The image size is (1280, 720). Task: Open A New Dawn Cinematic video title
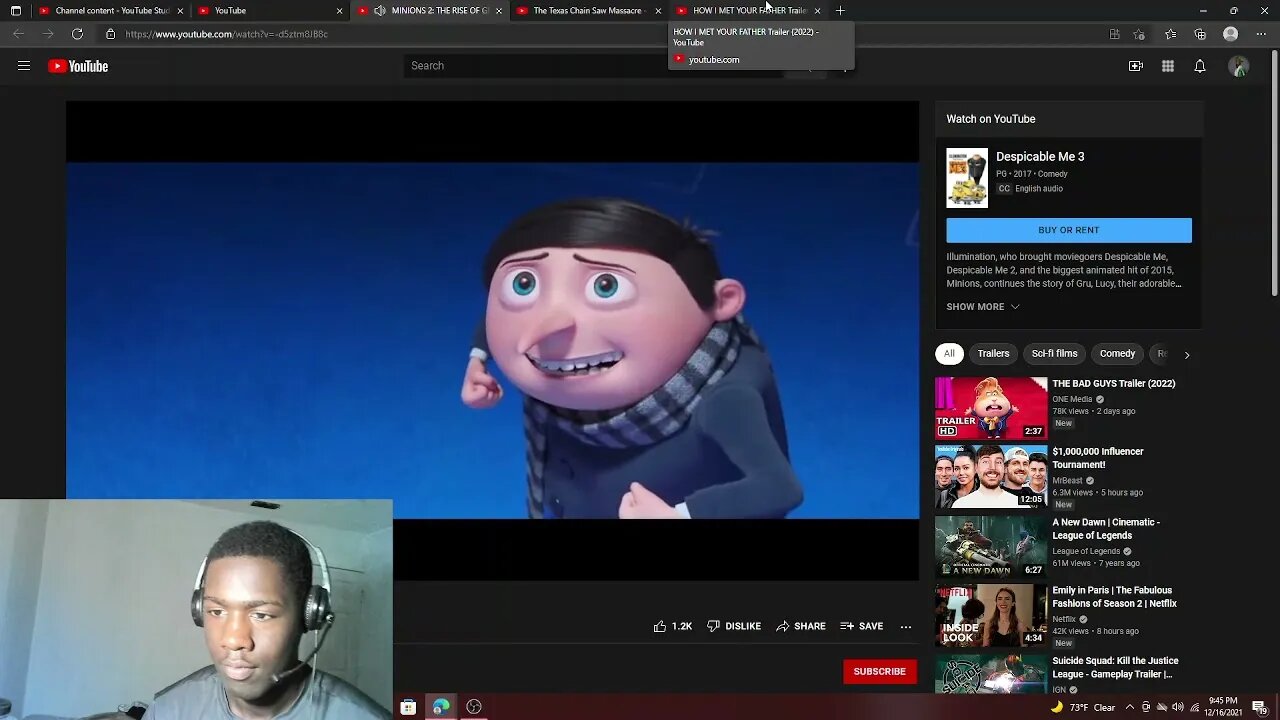tap(1106, 529)
